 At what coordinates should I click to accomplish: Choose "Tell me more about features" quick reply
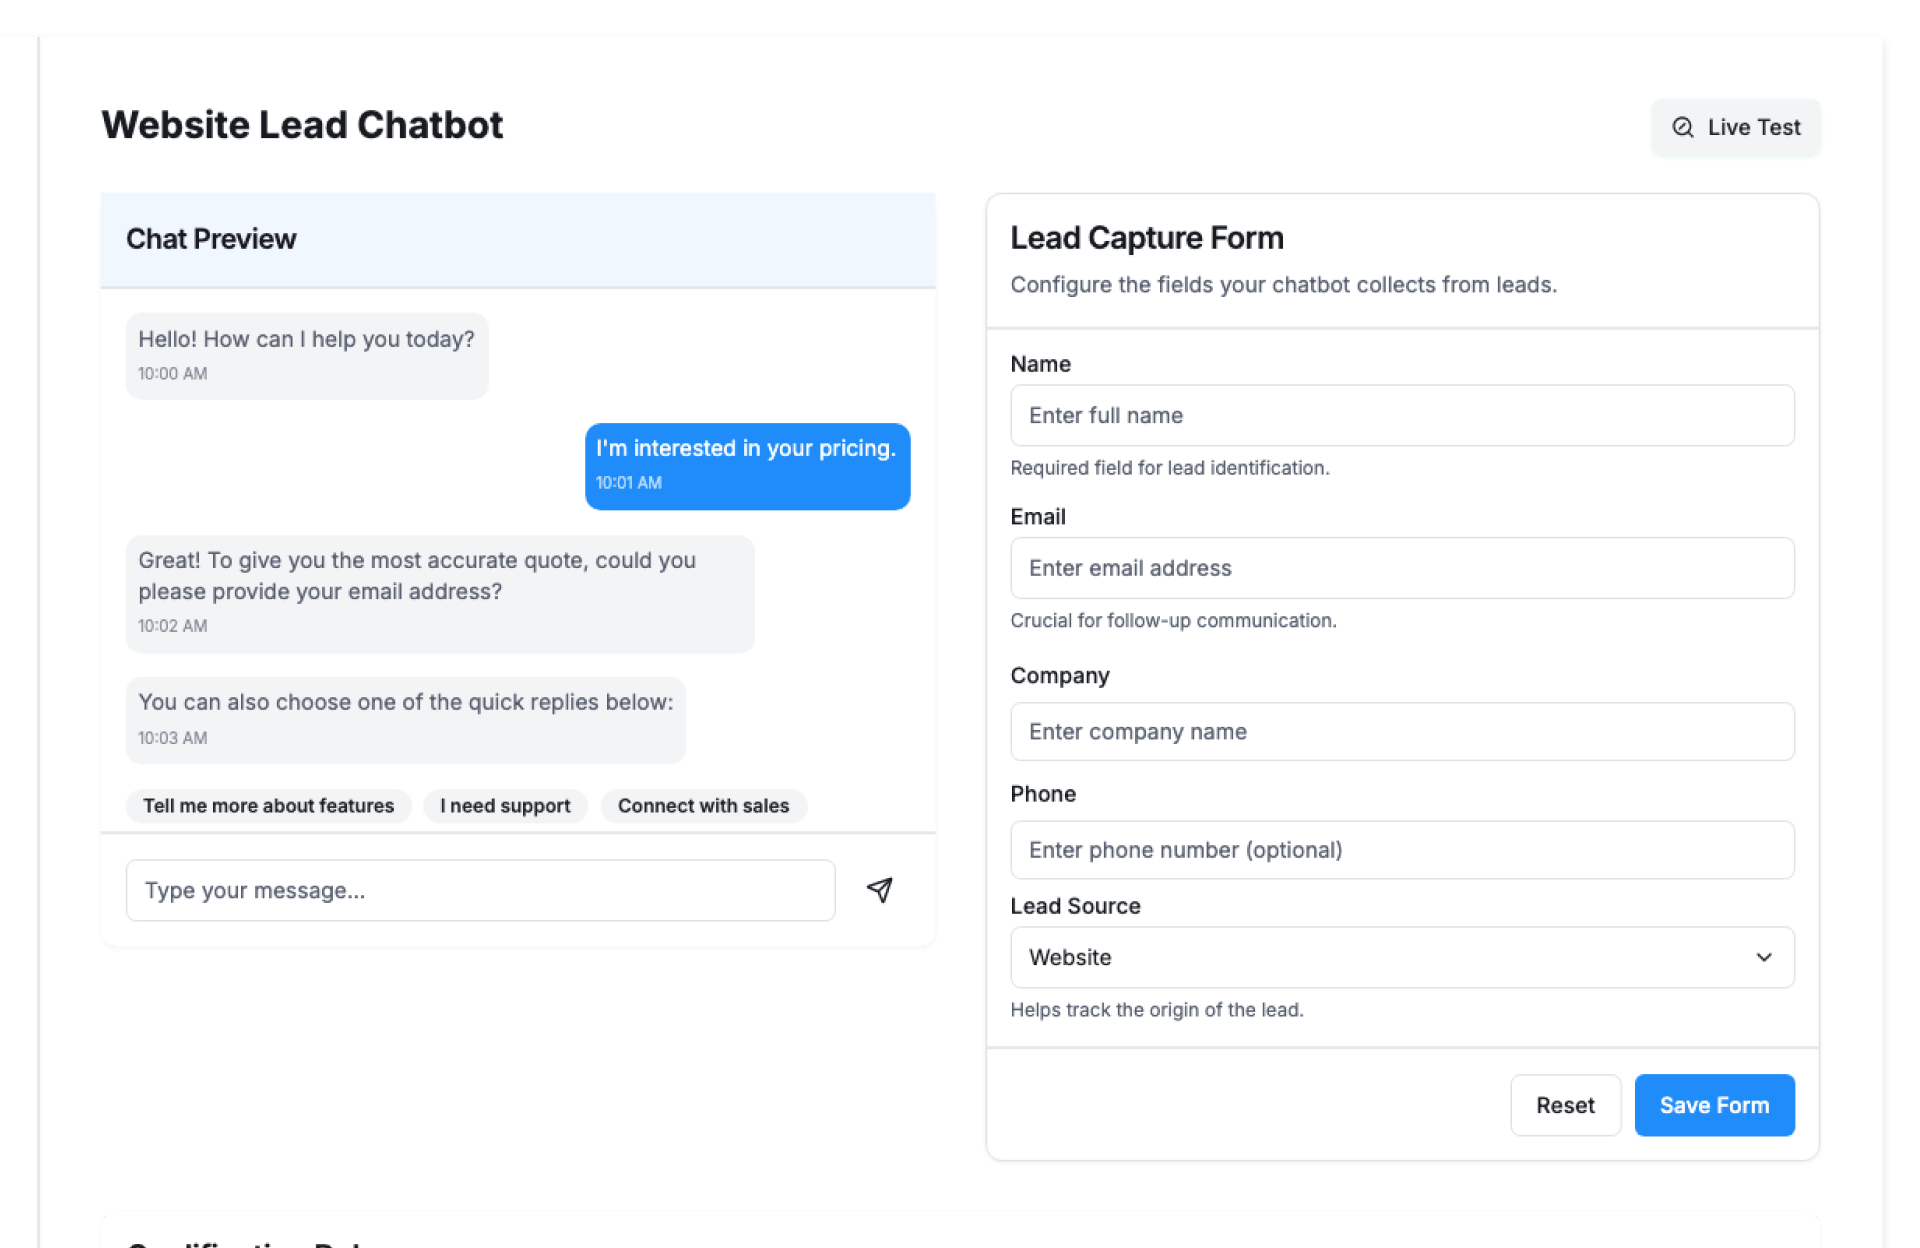(x=268, y=806)
